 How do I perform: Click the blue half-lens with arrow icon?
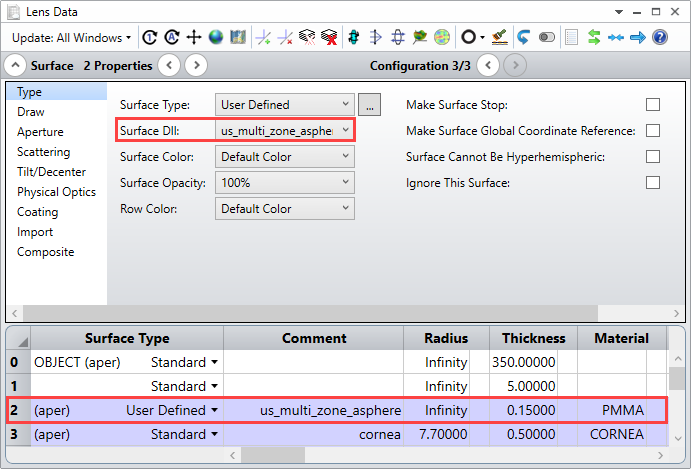click(x=375, y=37)
